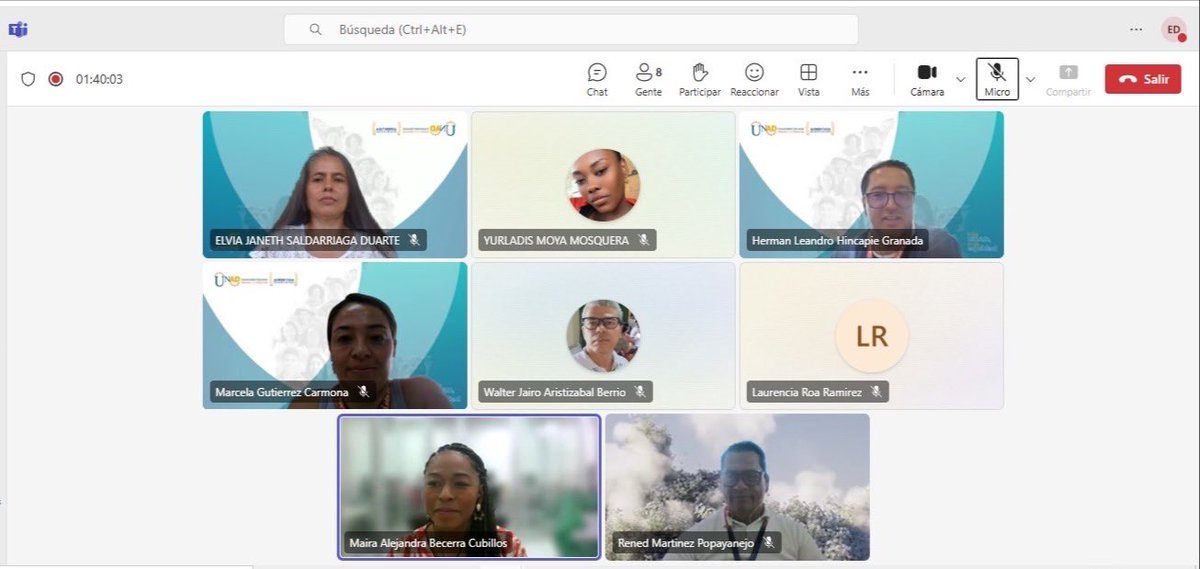Click muted mic icon beside Rened Martinez
1200x569 pixels.
click(768, 543)
